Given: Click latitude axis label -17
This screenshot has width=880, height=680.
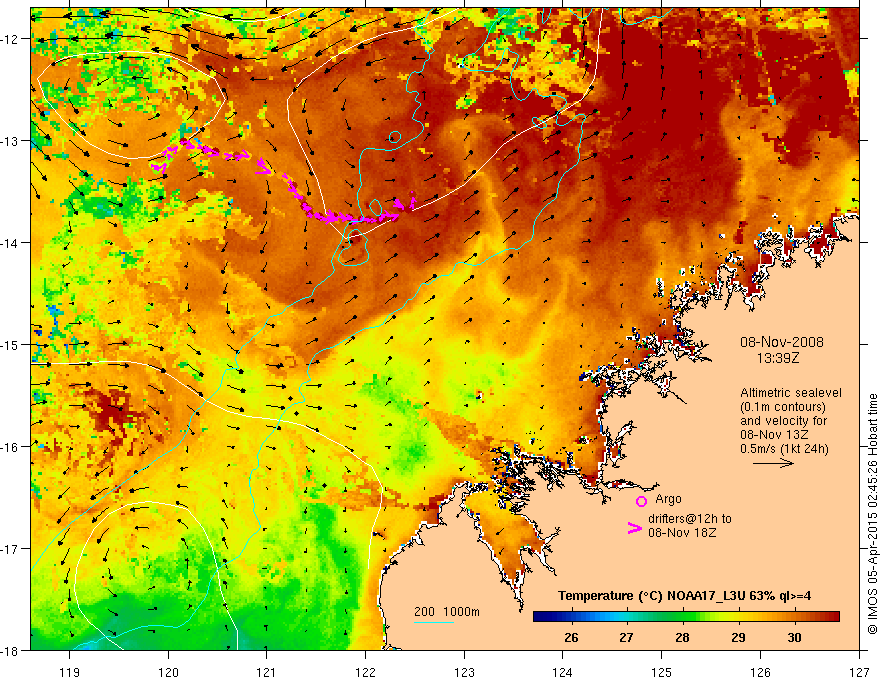Looking at the screenshot, I should [x=10, y=549].
